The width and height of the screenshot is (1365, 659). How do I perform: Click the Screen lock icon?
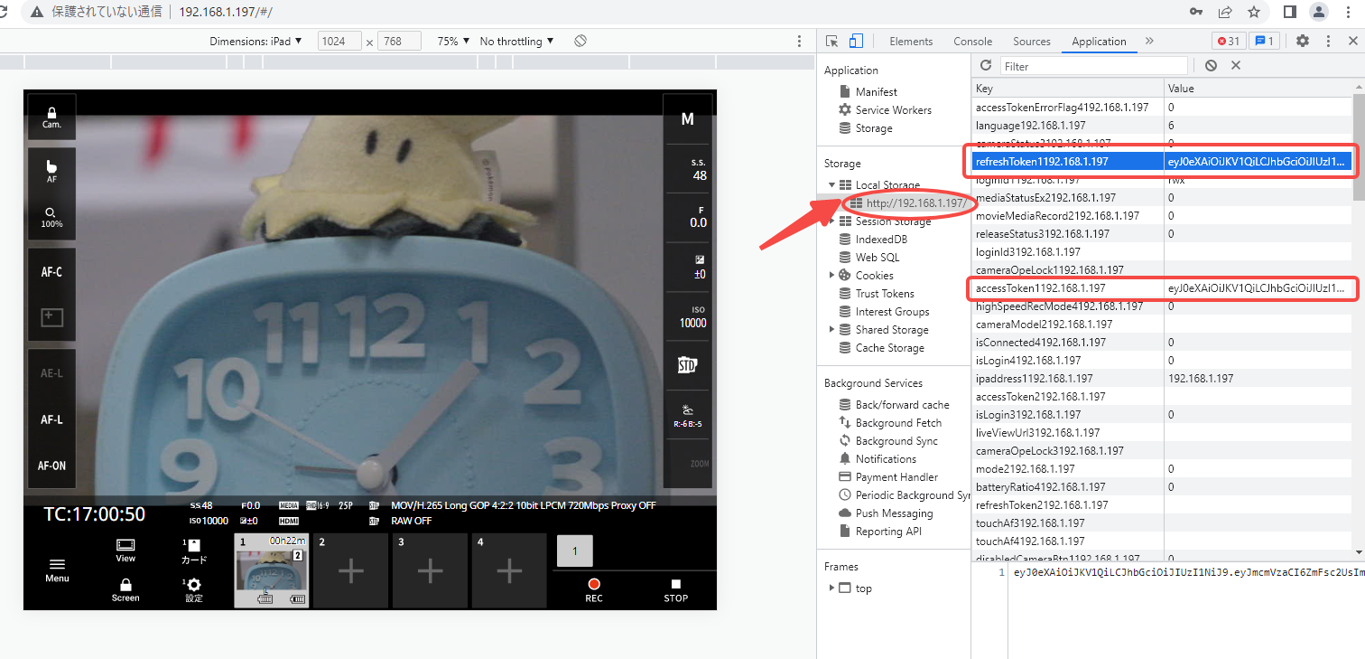pos(125,590)
